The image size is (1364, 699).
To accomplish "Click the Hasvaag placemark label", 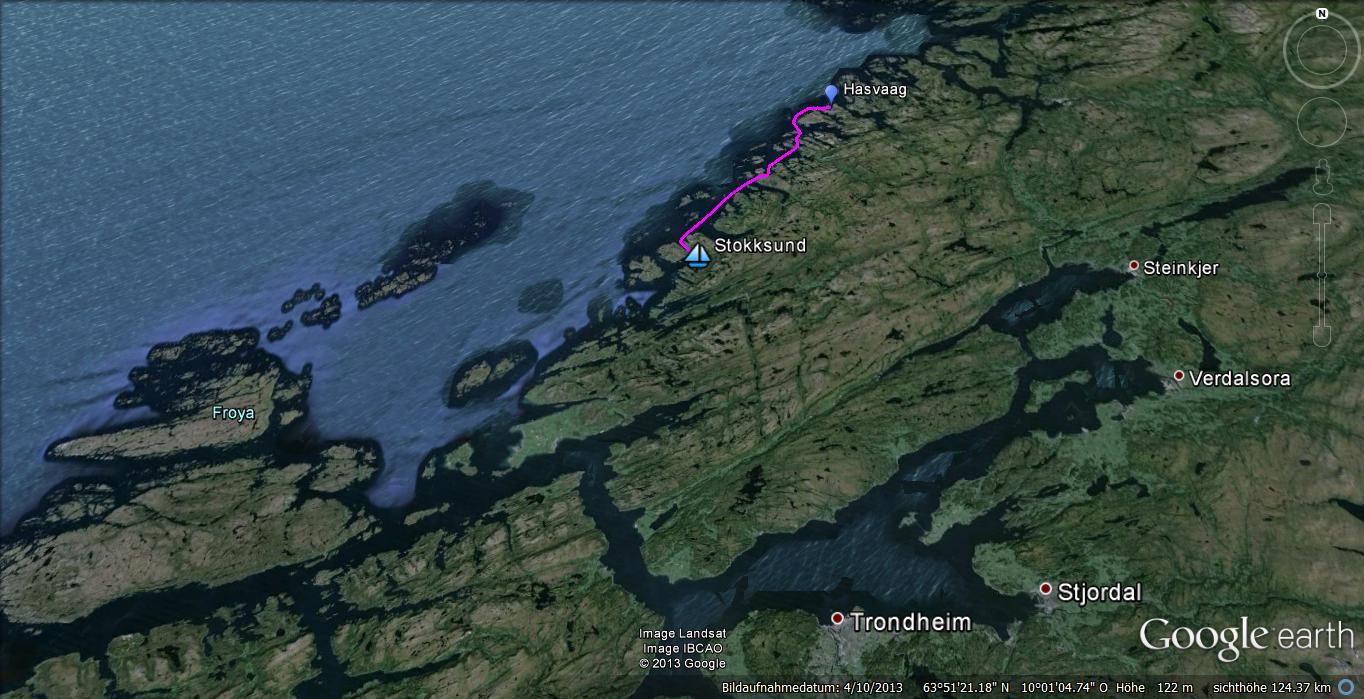I will click(867, 89).
